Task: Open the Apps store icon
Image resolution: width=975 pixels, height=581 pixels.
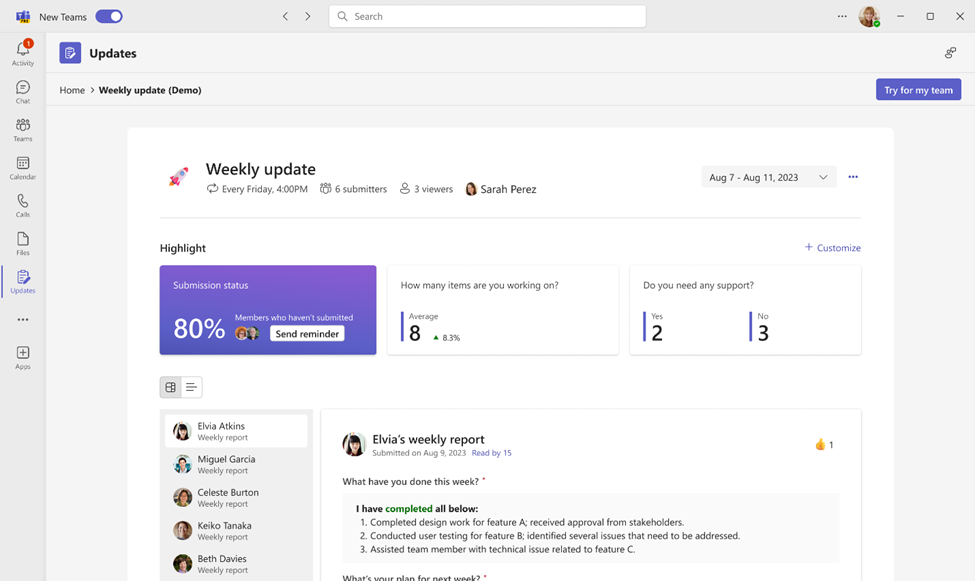Action: click(x=22, y=357)
